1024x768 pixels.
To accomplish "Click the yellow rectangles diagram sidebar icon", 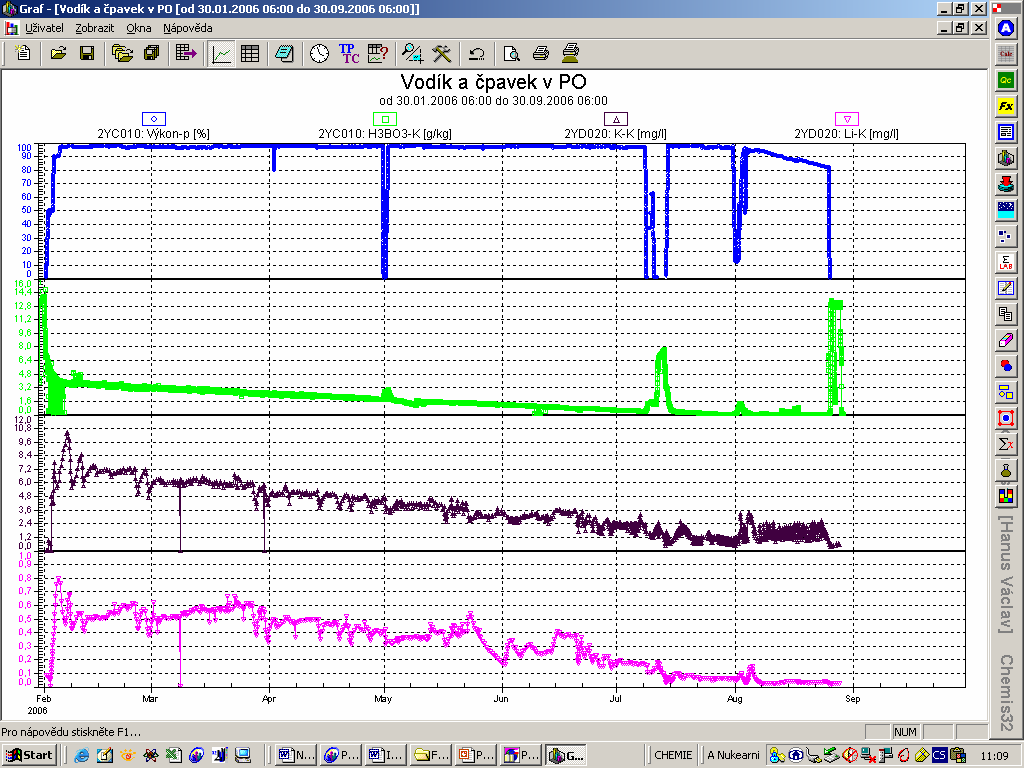I will (x=1006, y=392).
